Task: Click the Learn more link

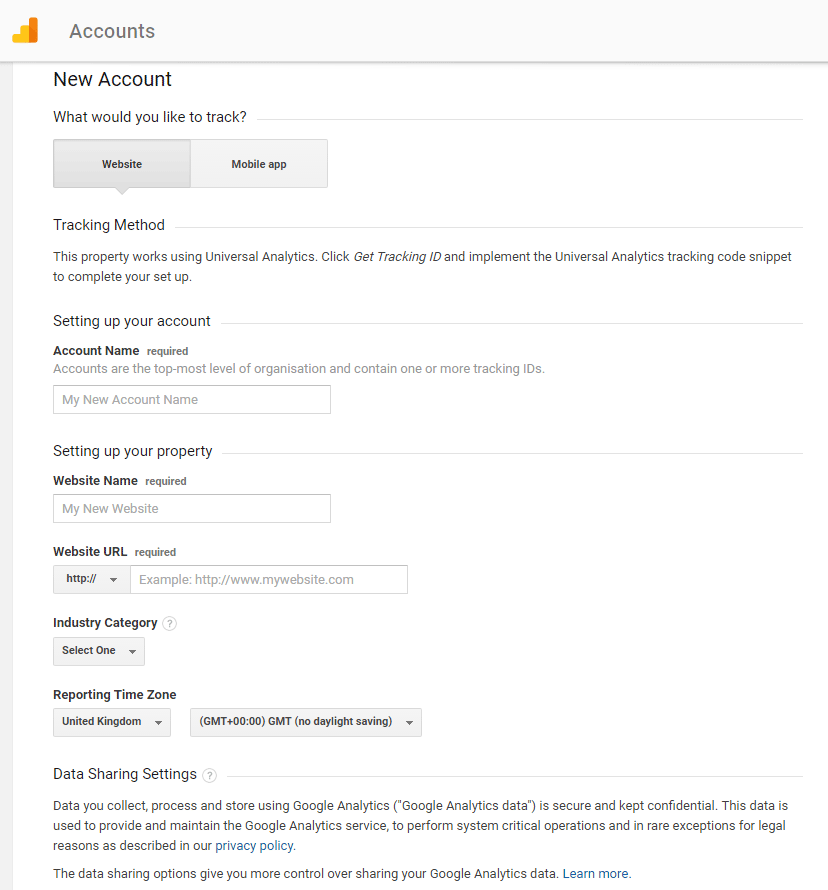Action: point(596,874)
